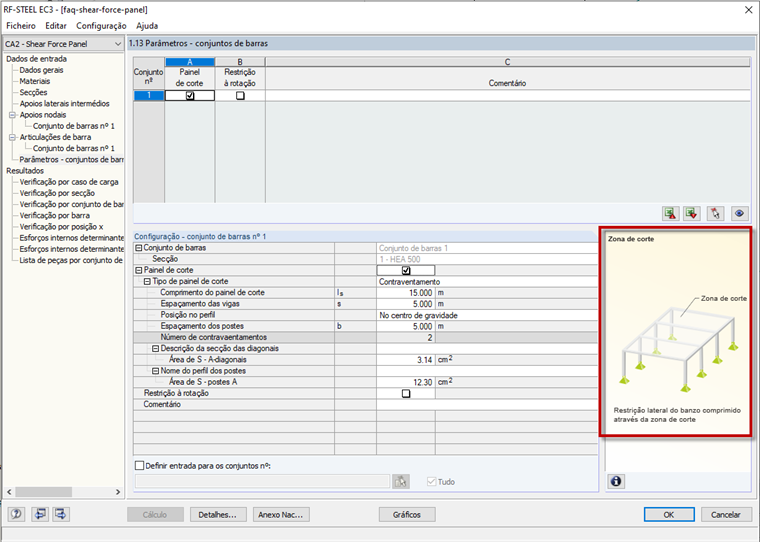Collapse Tipo de painel de corte group
This screenshot has height=542, width=760.
pyautogui.click(x=147, y=281)
